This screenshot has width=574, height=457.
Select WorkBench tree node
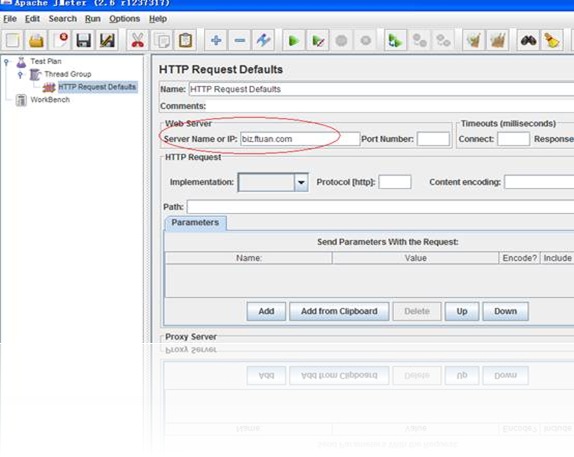point(50,100)
